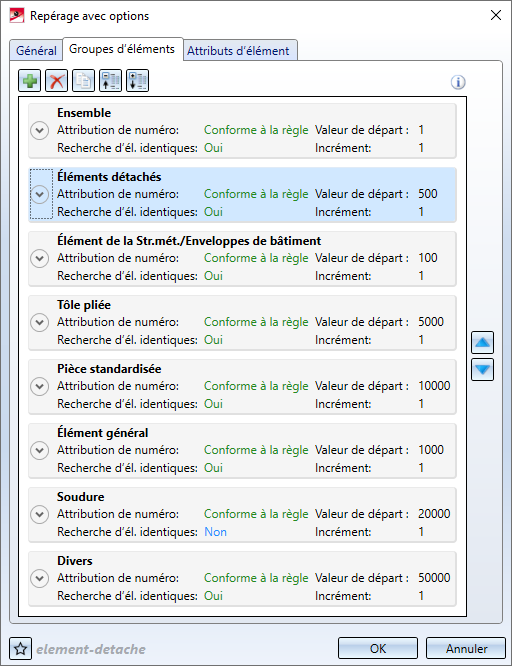This screenshot has height=666, width=512.
Task: Expand the Éléments détachés group chevron
Action: (x=40, y=195)
